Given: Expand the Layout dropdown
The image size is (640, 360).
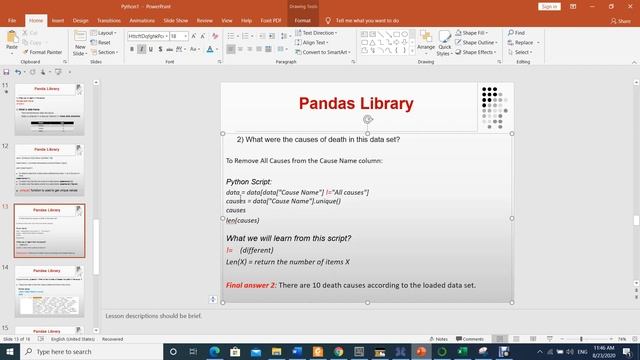Looking at the screenshot, I should 104,33.
